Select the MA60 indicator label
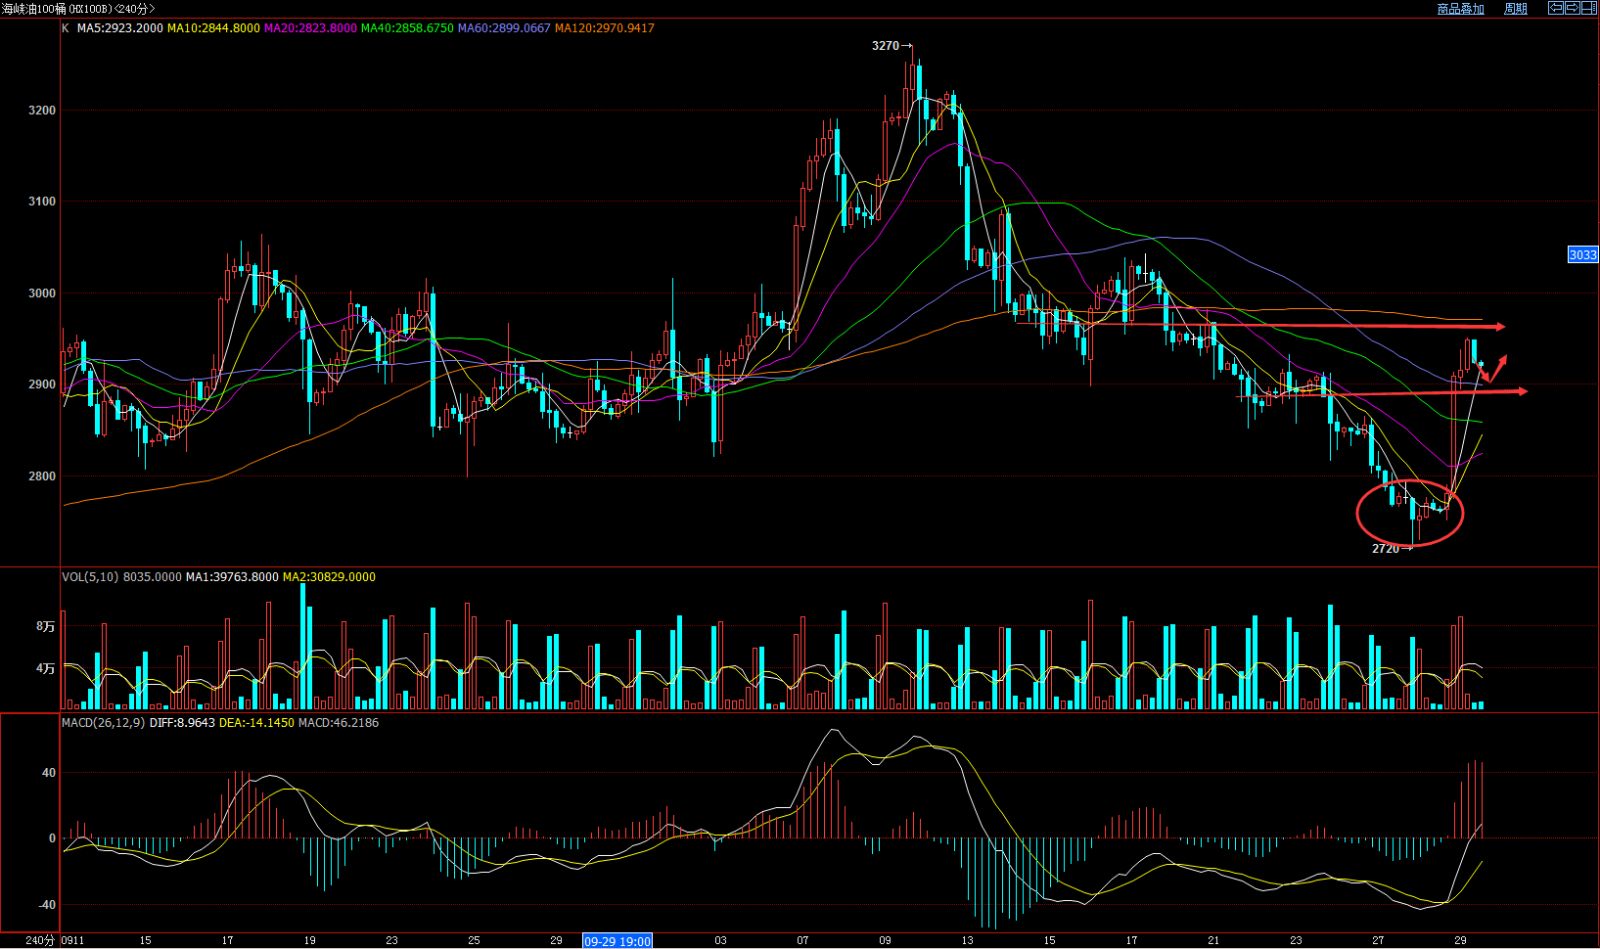Image resolution: width=1600 pixels, height=949 pixels. 504,28
